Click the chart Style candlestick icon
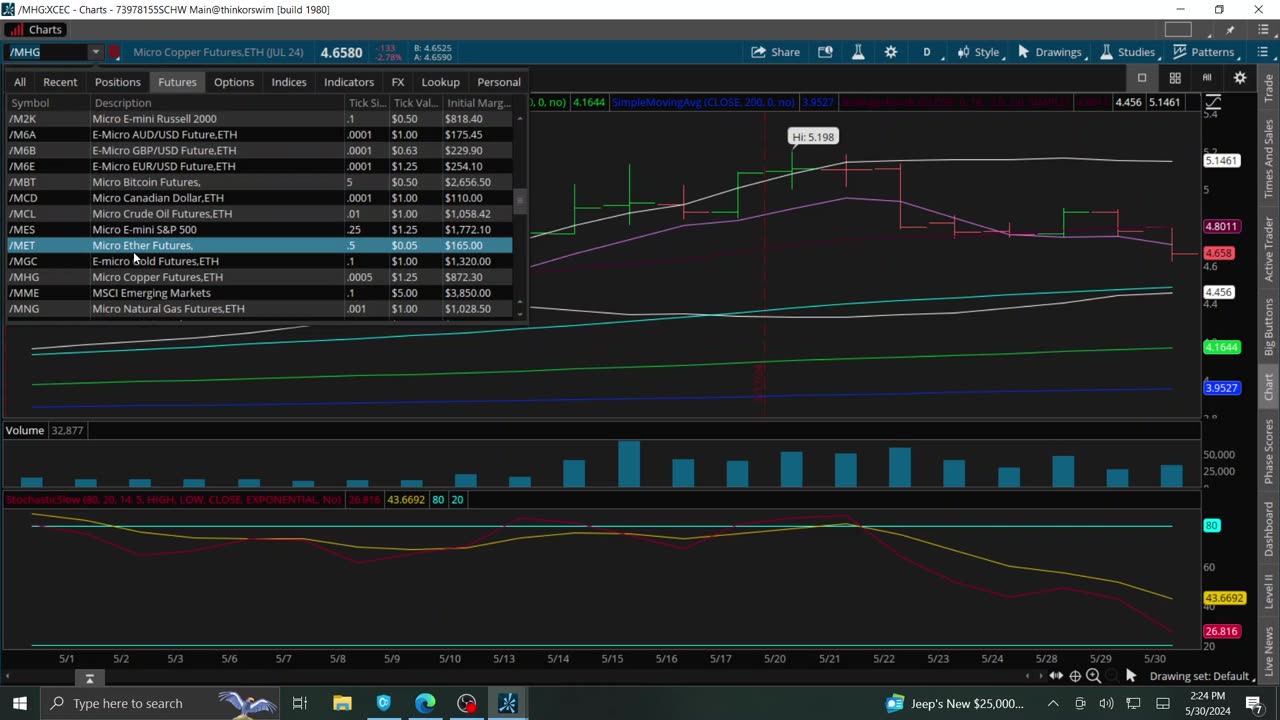This screenshot has width=1280, height=720. point(963,52)
